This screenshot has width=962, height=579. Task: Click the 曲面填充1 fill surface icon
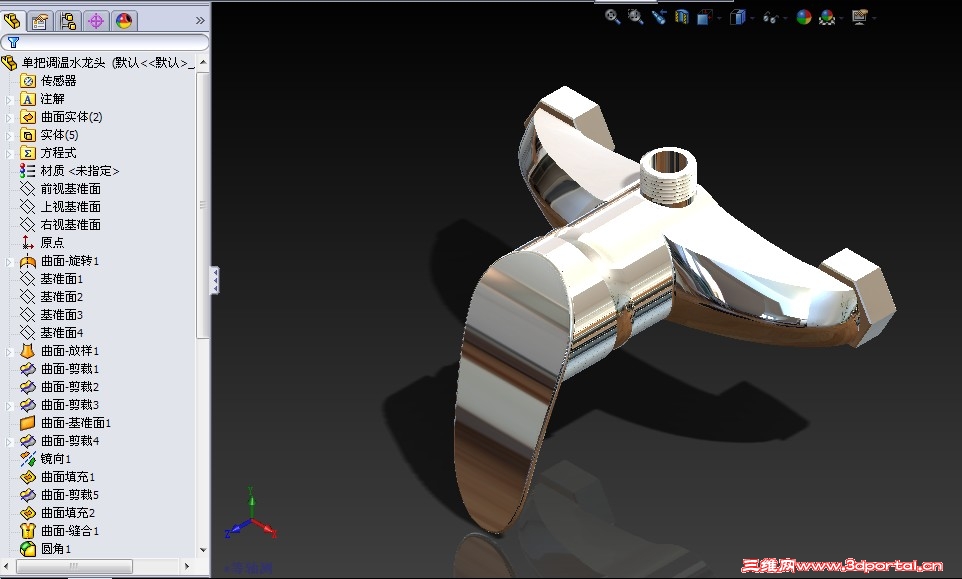(28, 477)
